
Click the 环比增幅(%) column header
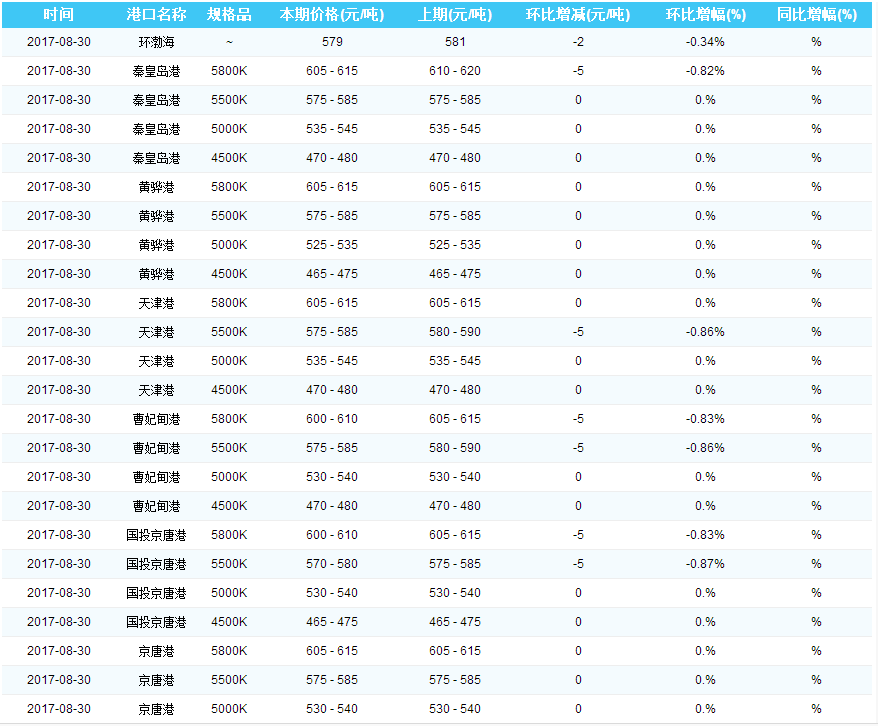coord(705,14)
